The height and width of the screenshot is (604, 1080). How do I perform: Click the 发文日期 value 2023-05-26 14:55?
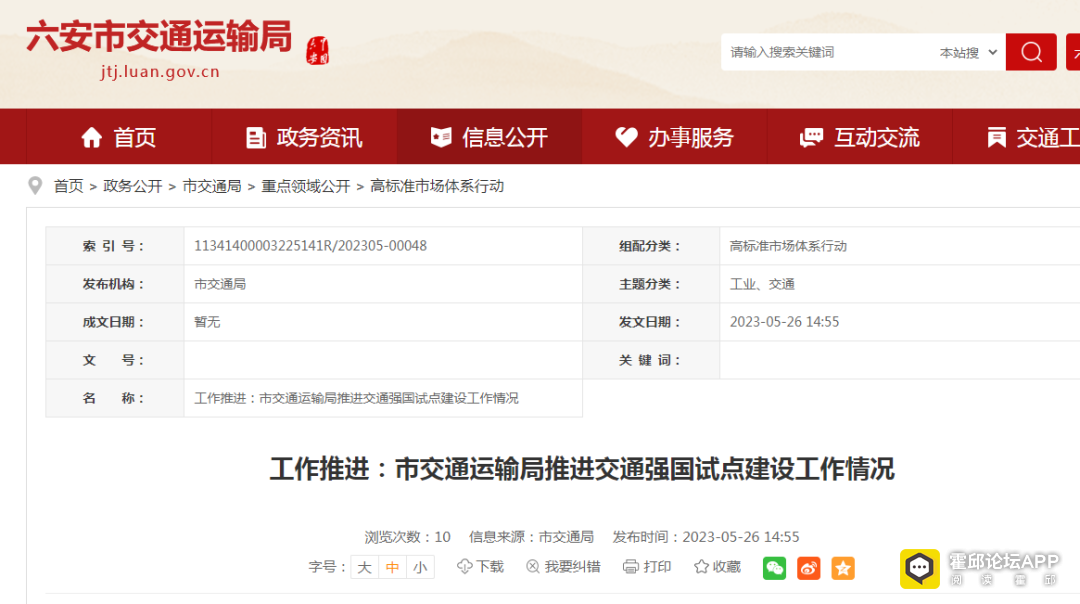pos(784,322)
